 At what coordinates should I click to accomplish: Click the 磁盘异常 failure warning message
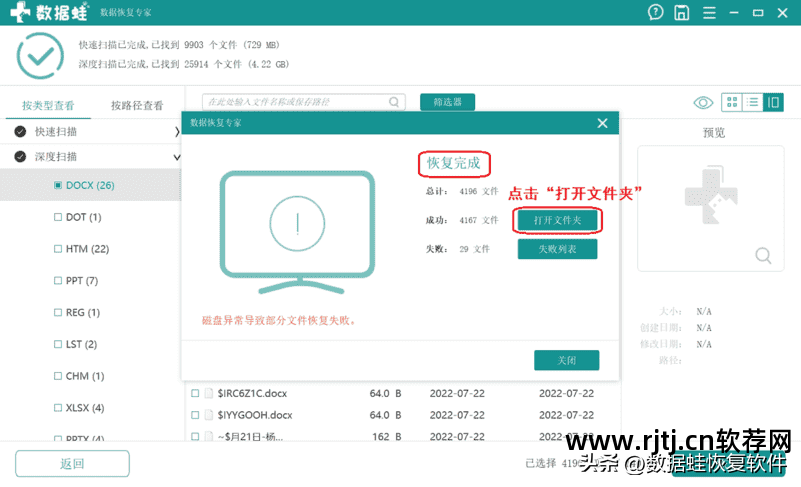click(279, 320)
